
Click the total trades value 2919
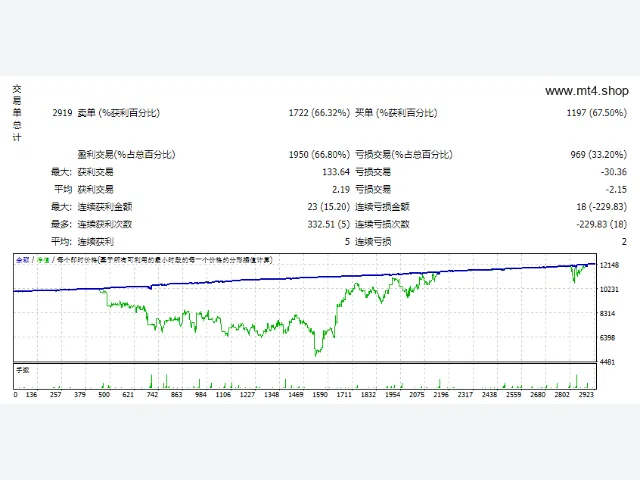[x=62, y=113]
